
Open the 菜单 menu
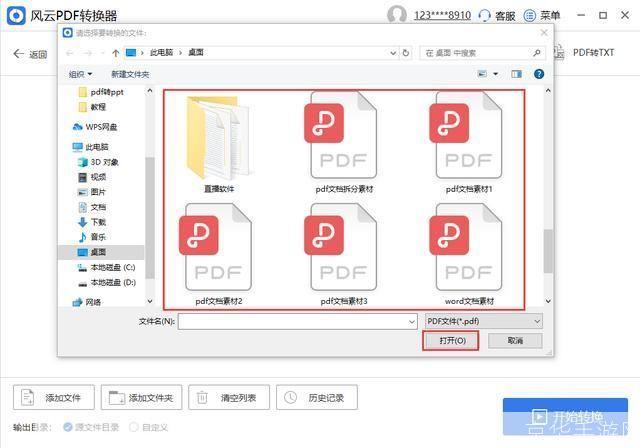(542, 16)
